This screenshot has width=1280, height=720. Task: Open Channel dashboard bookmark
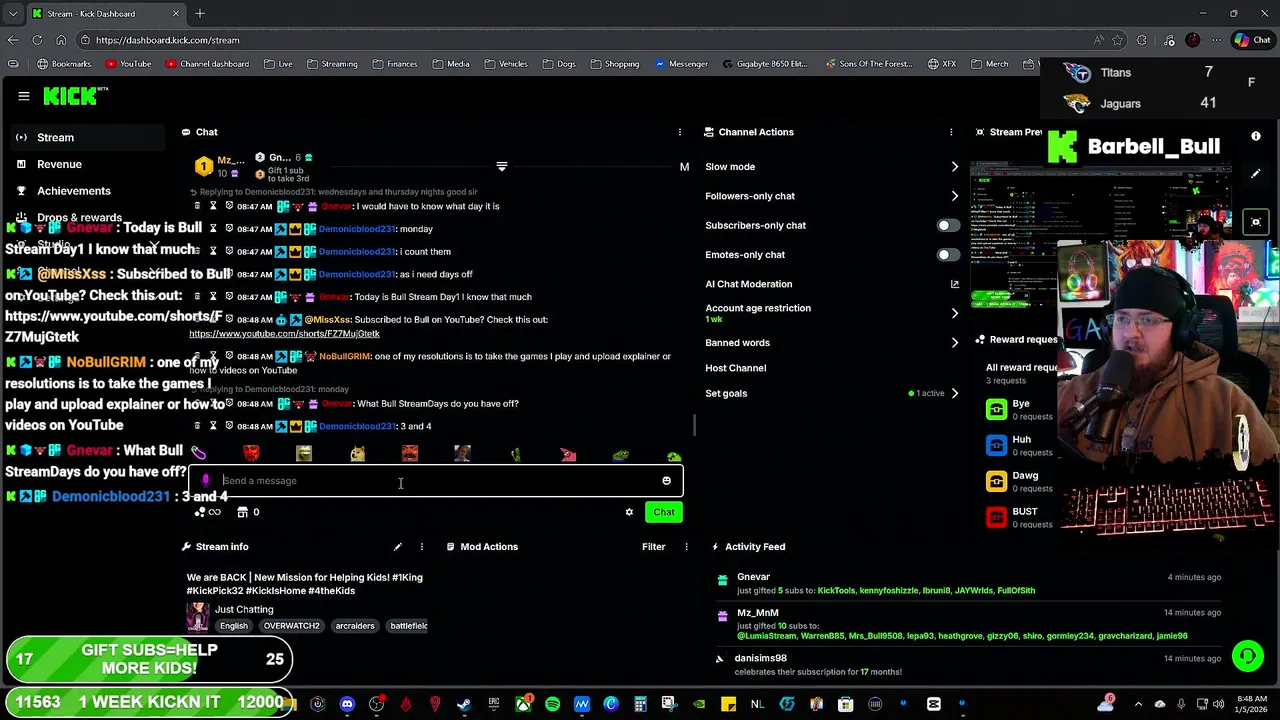click(207, 64)
